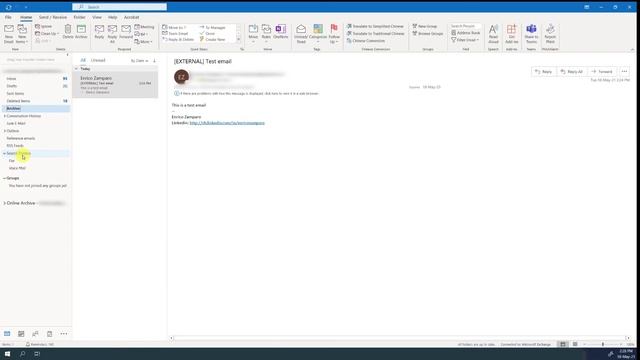Click the Get Add-ins icon

pyautogui.click(x=511, y=33)
